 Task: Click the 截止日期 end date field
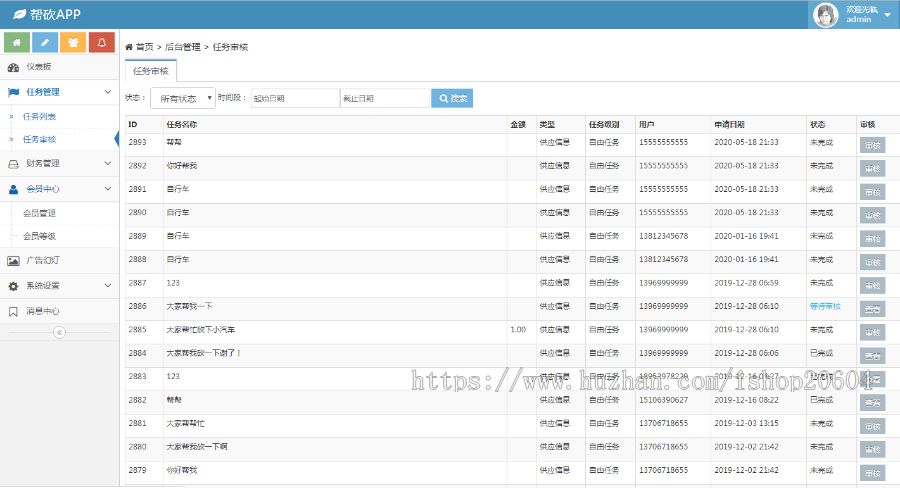tap(385, 98)
